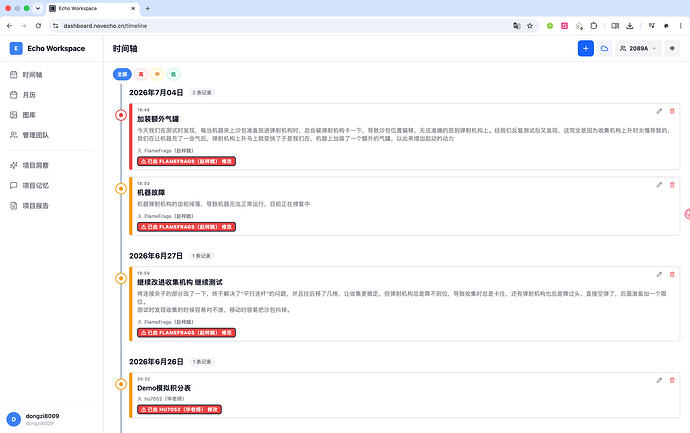This screenshot has width=690, height=433.
Task: Open the browser extensions puzzle icon
Action: tap(594, 26)
